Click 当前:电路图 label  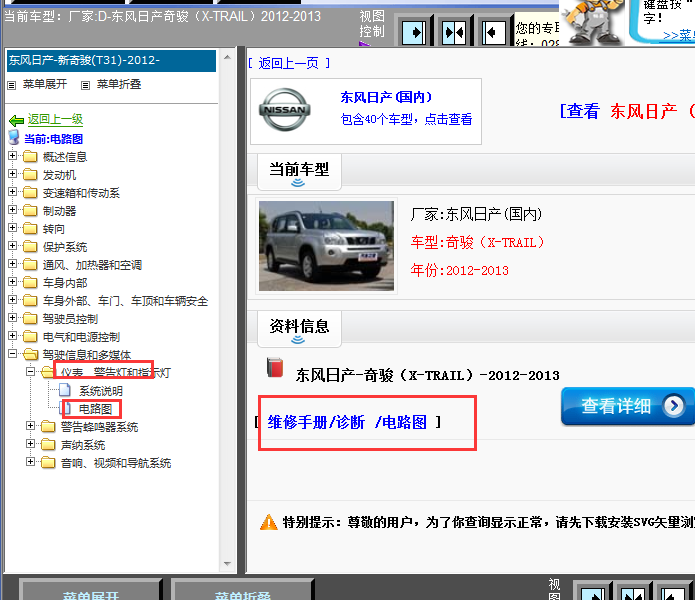[54, 139]
